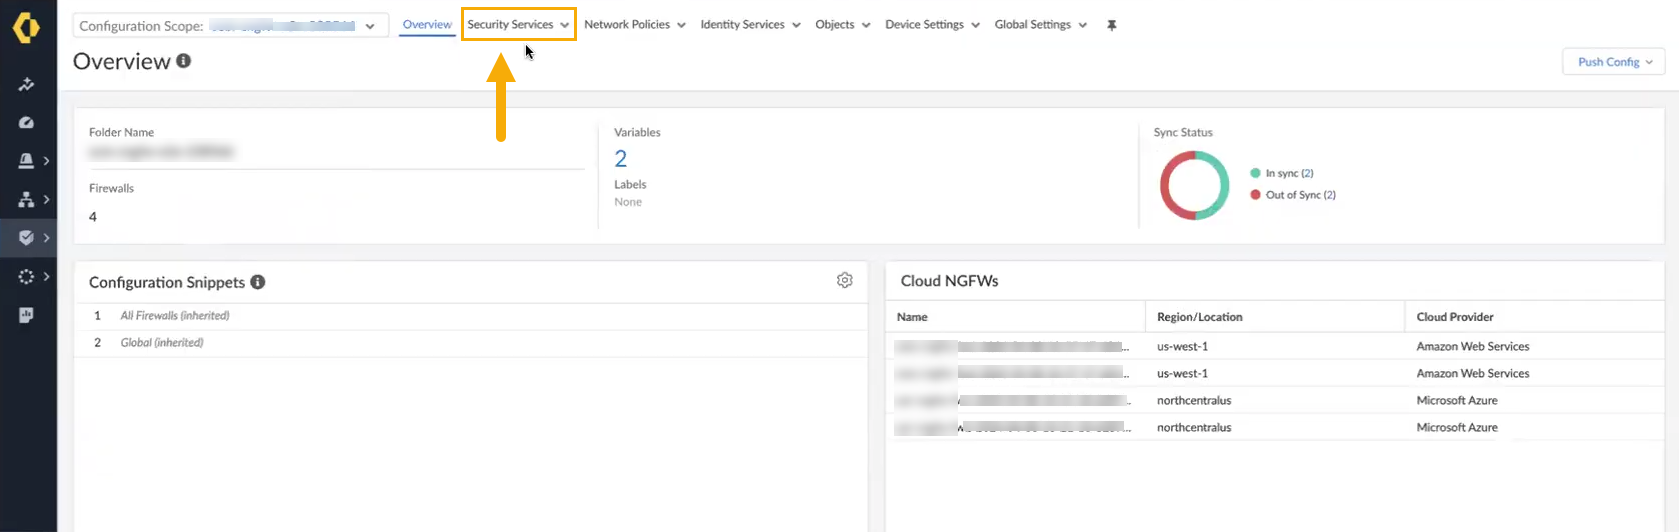Open the trend chart sidebar icon

tap(27, 85)
